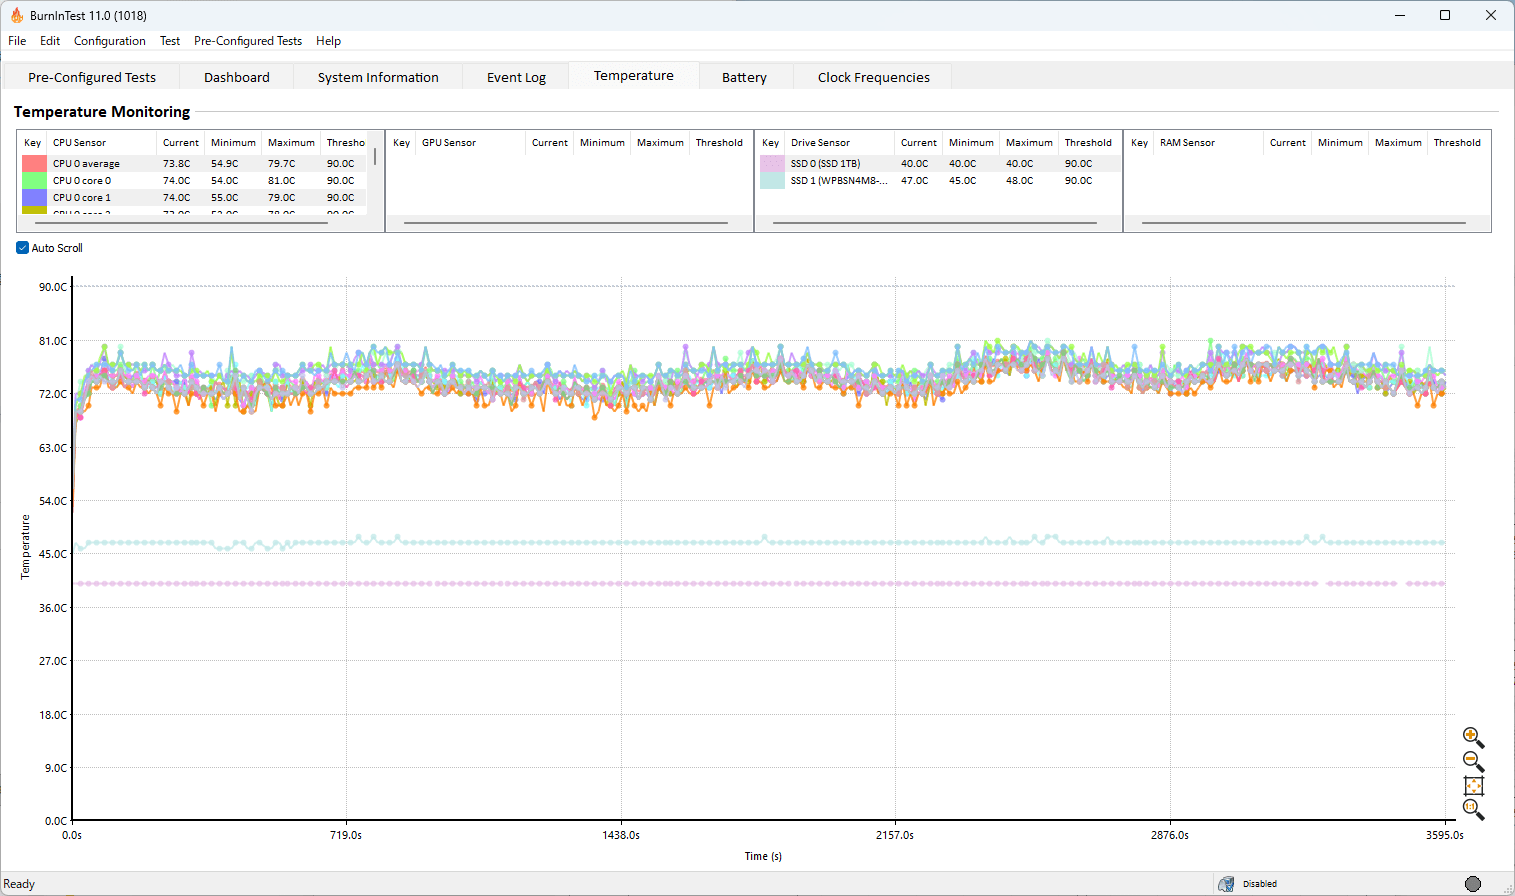The image size is (1515, 896).
Task: Click the Disabled status computer icon
Action: 1226,884
